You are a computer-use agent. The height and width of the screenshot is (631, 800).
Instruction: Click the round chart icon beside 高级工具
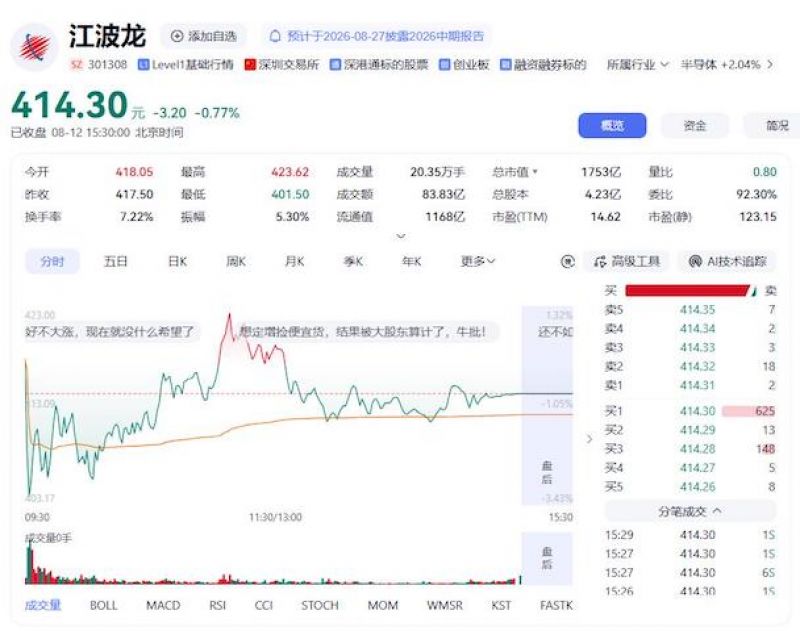[567, 262]
